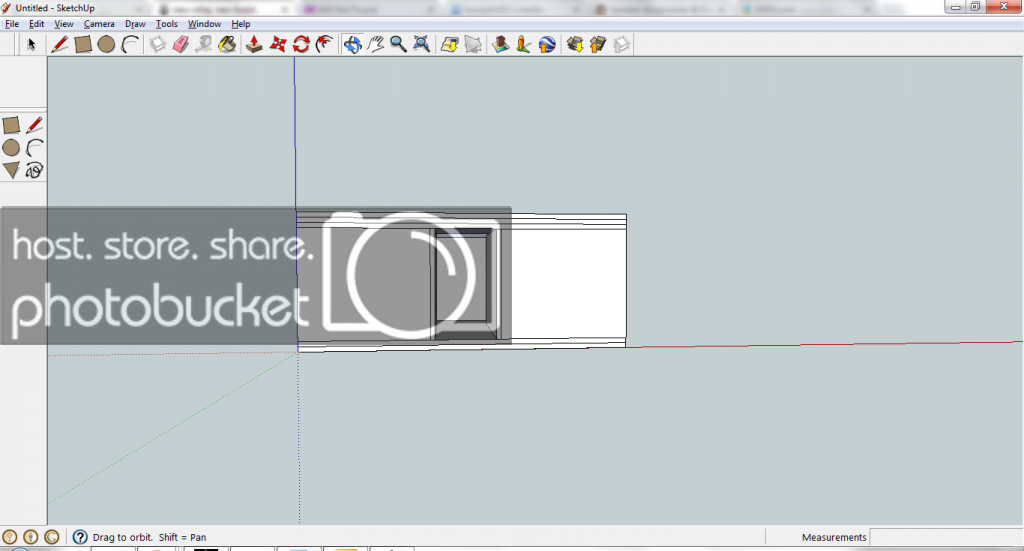1024x551 pixels.
Task: Open the Window menu
Action: (x=204, y=24)
